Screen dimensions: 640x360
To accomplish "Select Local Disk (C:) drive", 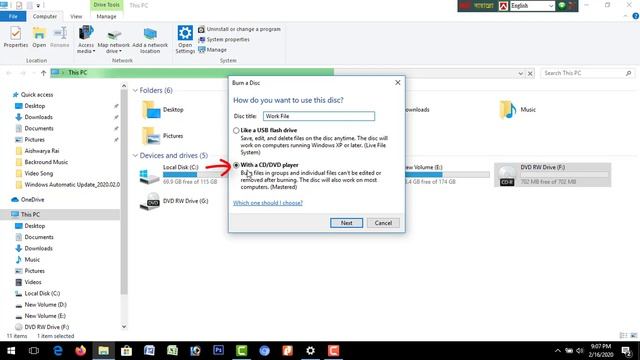I will [x=179, y=175].
